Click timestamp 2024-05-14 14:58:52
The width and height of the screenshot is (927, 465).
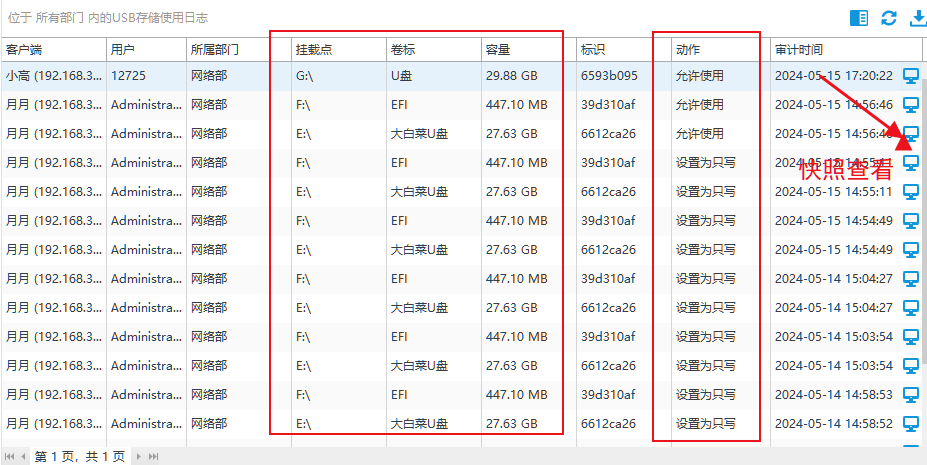(x=834, y=423)
